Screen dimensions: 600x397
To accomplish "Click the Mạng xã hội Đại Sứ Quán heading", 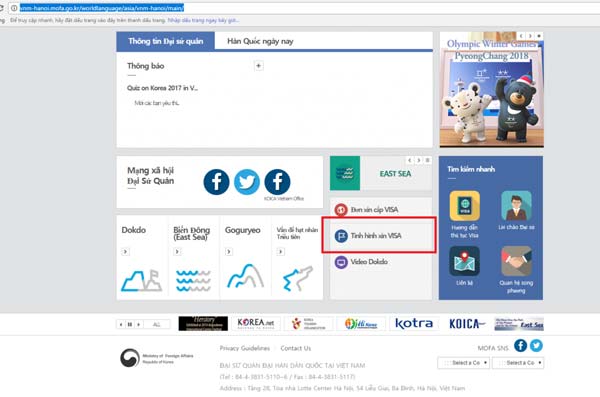I will pos(150,176).
